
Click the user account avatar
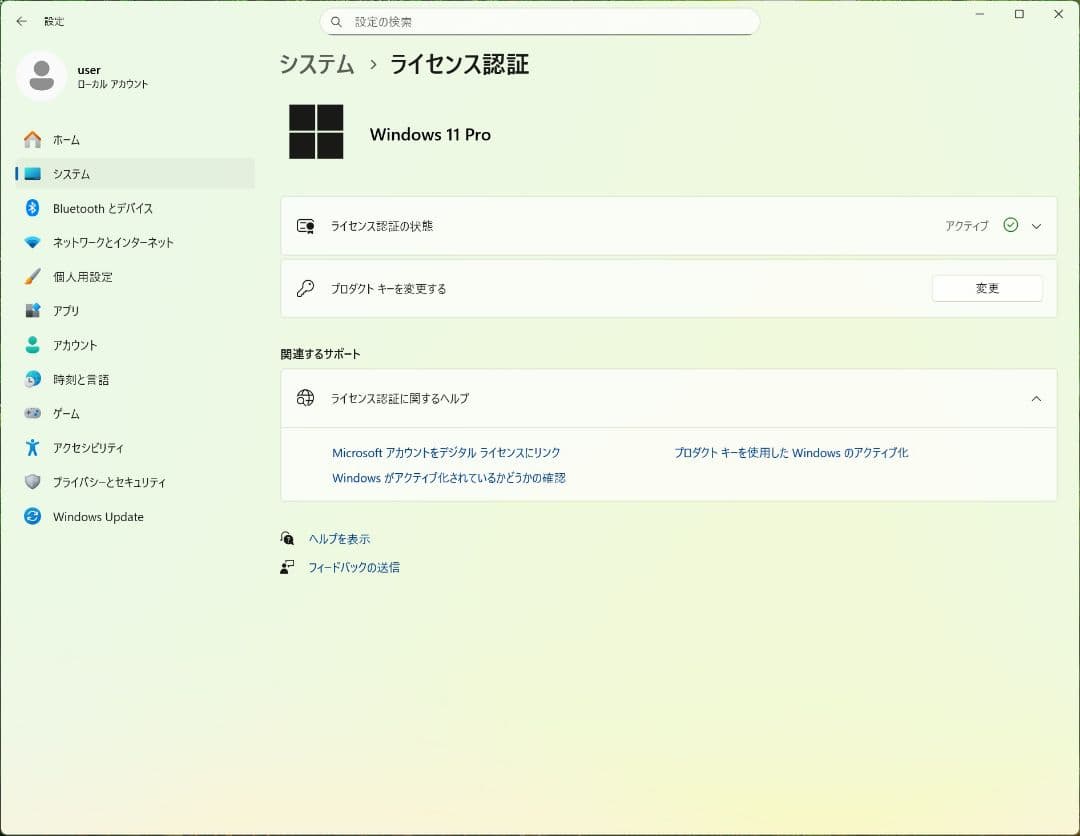point(42,76)
